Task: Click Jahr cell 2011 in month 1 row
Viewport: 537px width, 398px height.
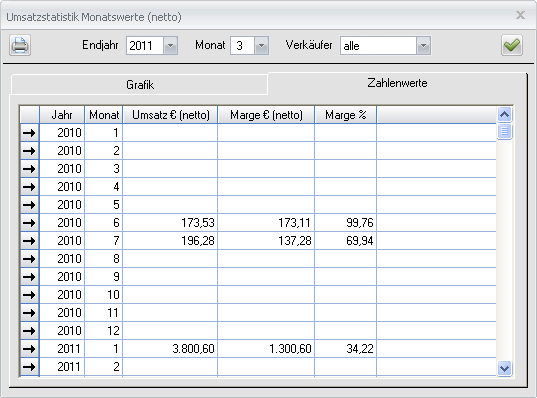Action: coord(62,349)
